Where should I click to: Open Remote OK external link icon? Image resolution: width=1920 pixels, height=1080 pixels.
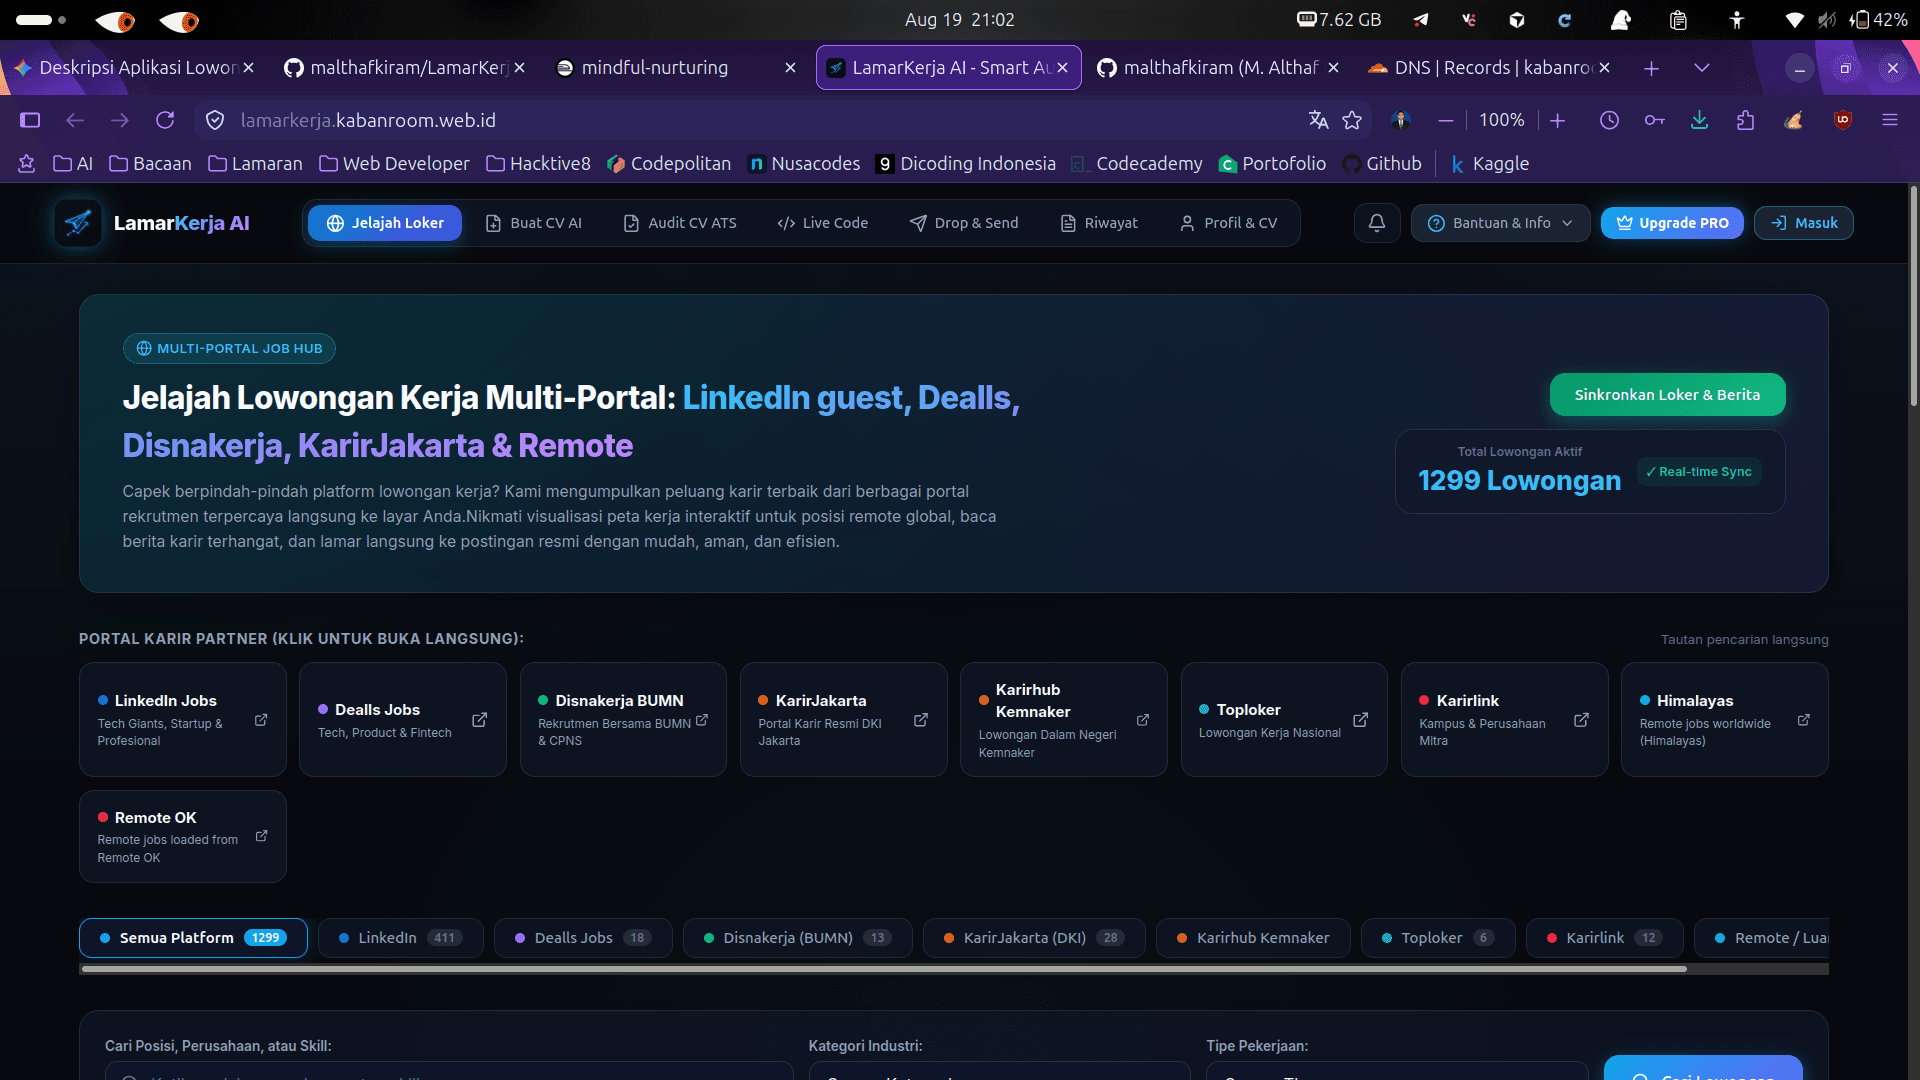coord(261,836)
